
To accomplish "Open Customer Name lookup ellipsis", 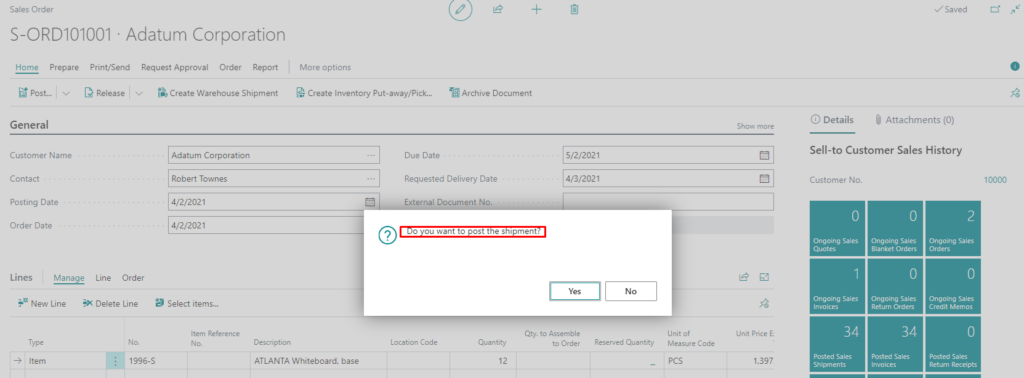I will click(371, 155).
